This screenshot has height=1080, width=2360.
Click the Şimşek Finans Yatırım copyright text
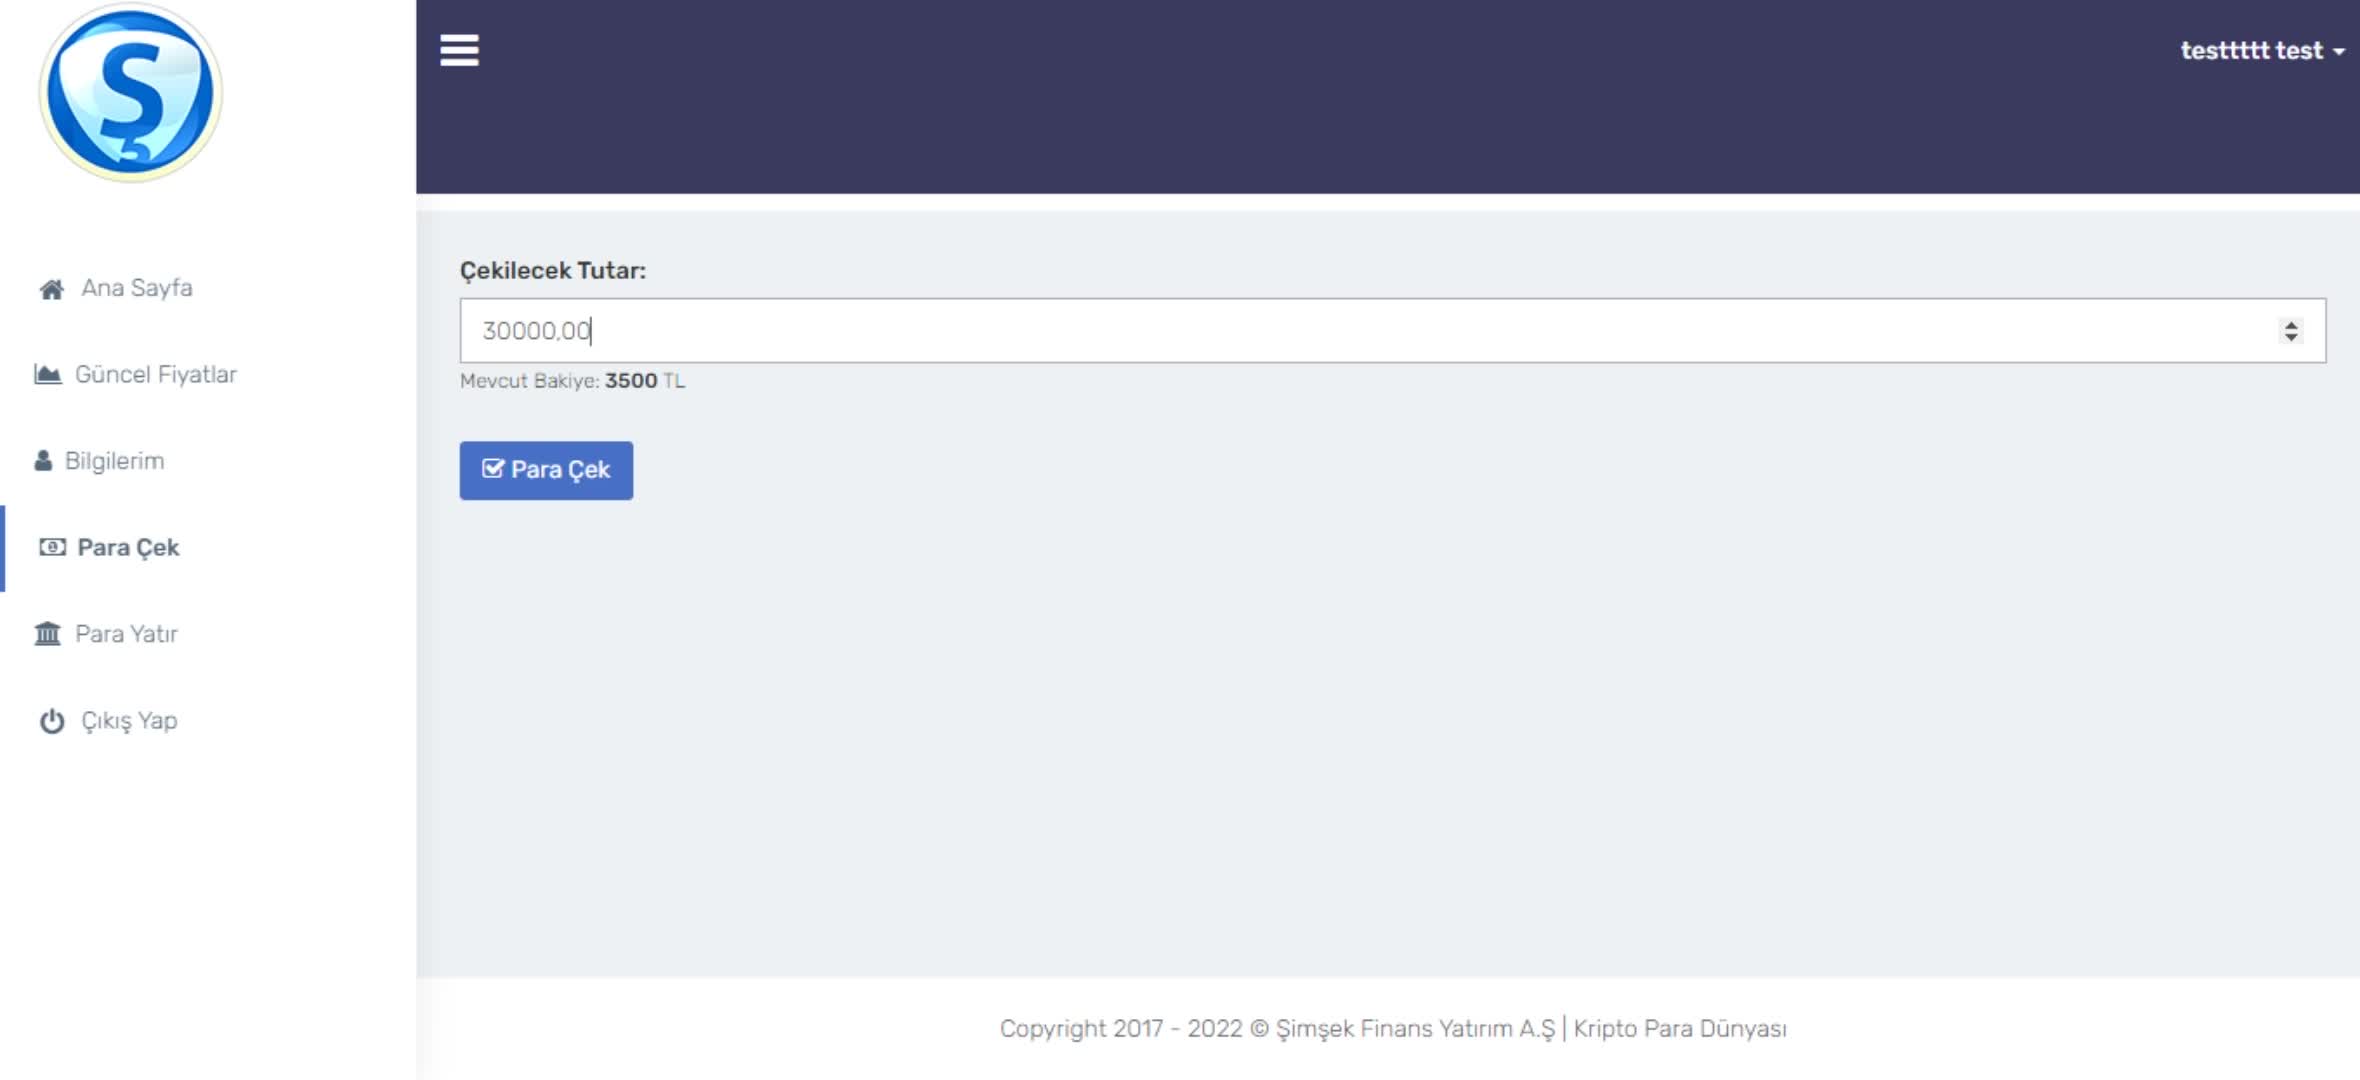[x=1393, y=1029]
